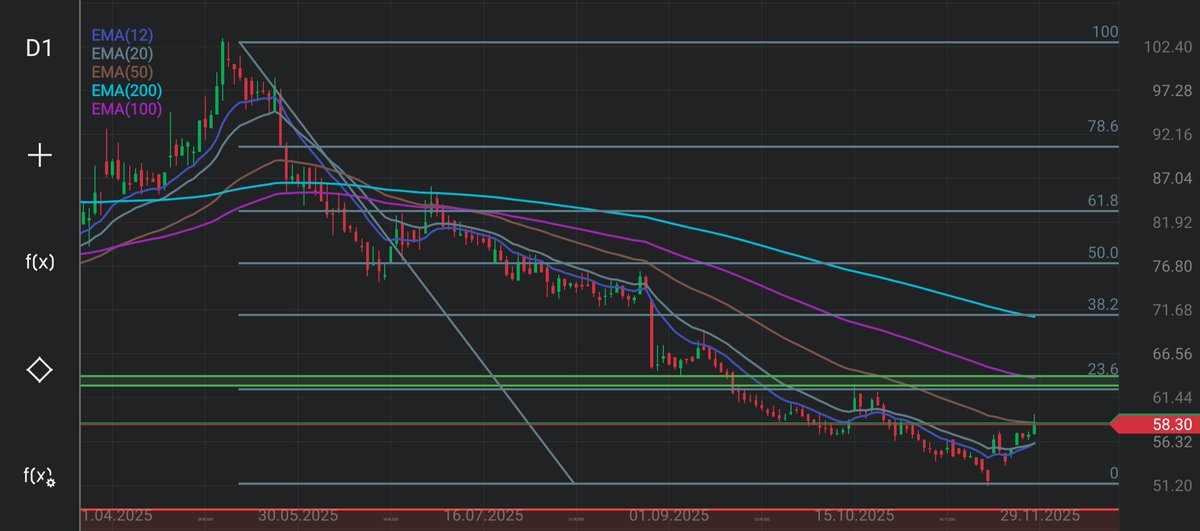Screen dimensions: 1200x531
Task: Select the EMA(12) indicator label
Action: 121,35
